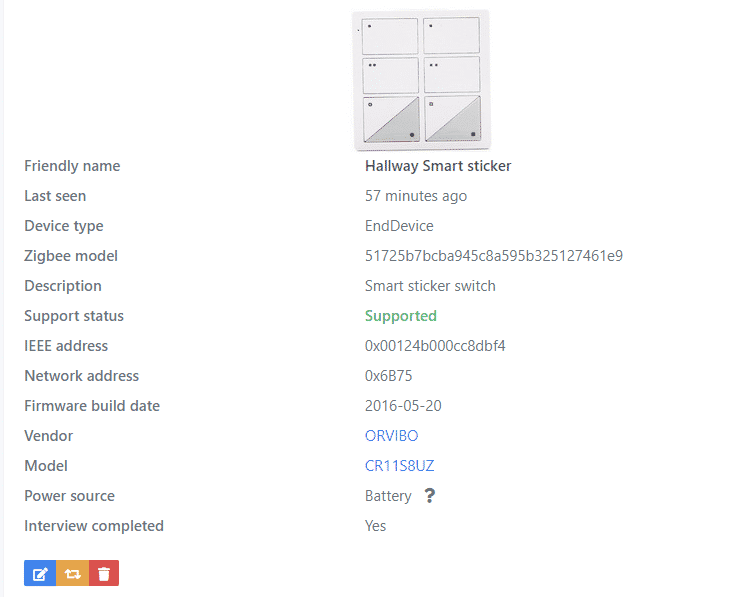The width and height of the screenshot is (733, 597).
Task: Open the CR11S8UZ model link
Action: tap(399, 466)
